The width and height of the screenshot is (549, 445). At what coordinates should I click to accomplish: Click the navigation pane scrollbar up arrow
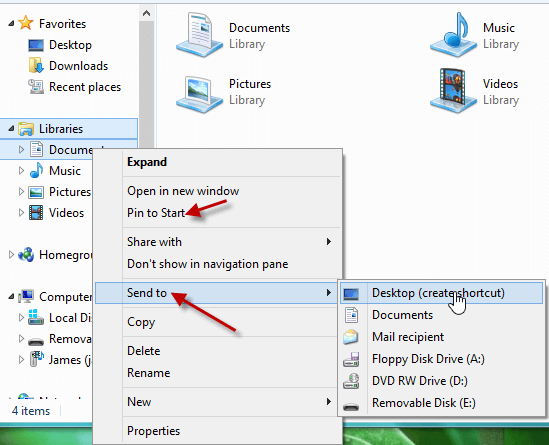[146, 14]
